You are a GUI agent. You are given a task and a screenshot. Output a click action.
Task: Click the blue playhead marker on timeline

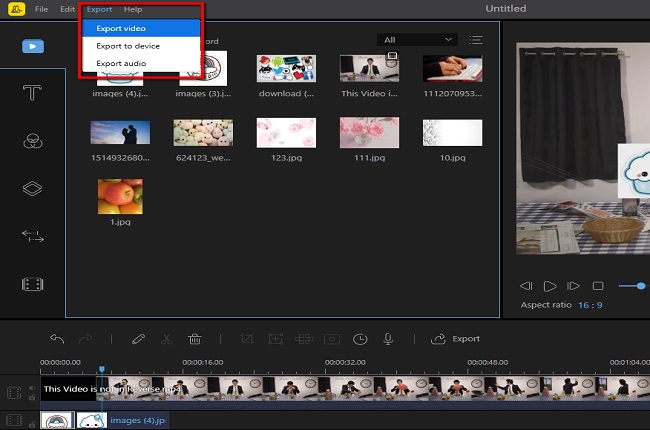102,369
